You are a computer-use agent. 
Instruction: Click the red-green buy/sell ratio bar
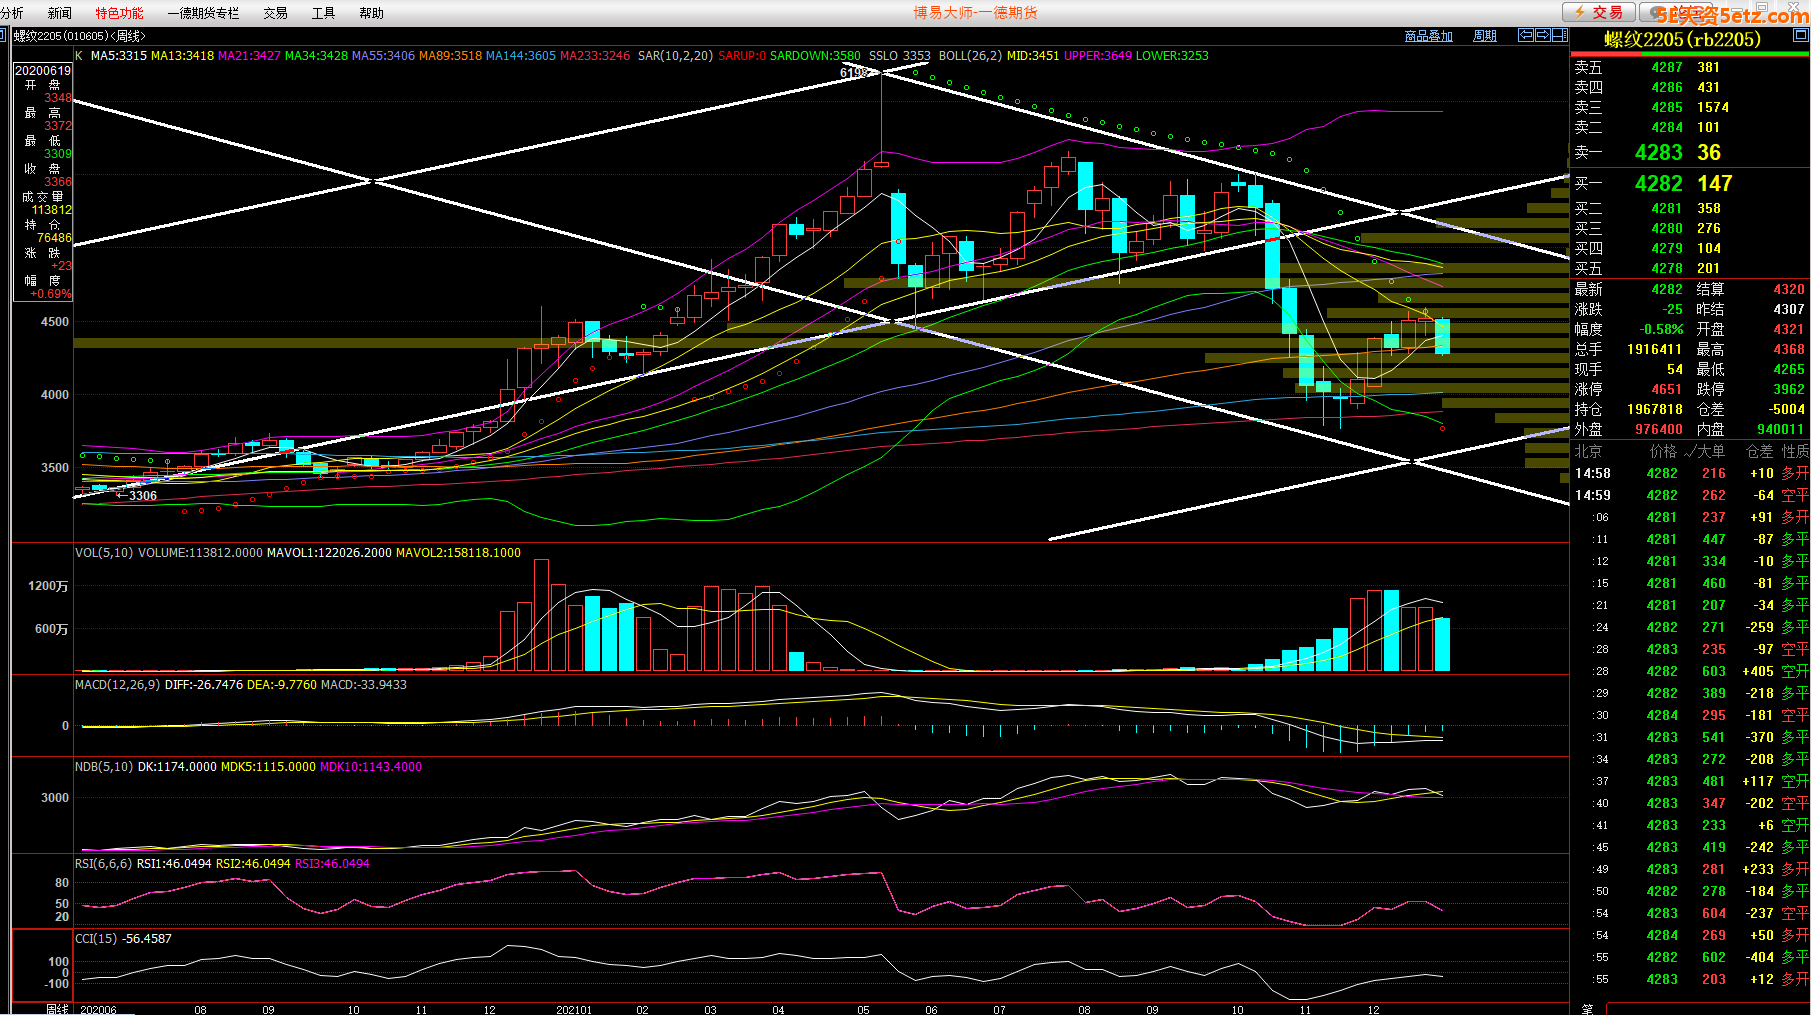[1690, 53]
